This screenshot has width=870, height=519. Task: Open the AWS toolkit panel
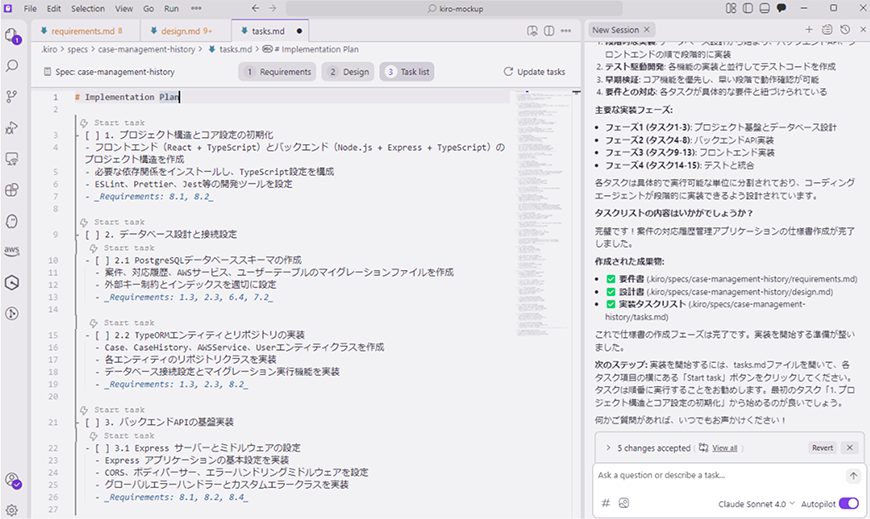[12, 251]
